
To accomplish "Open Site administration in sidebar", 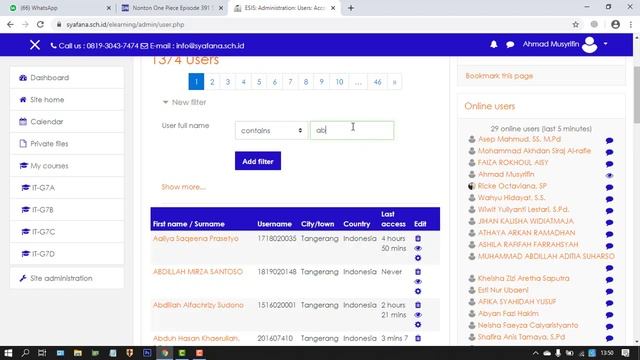I will [x=67, y=278].
